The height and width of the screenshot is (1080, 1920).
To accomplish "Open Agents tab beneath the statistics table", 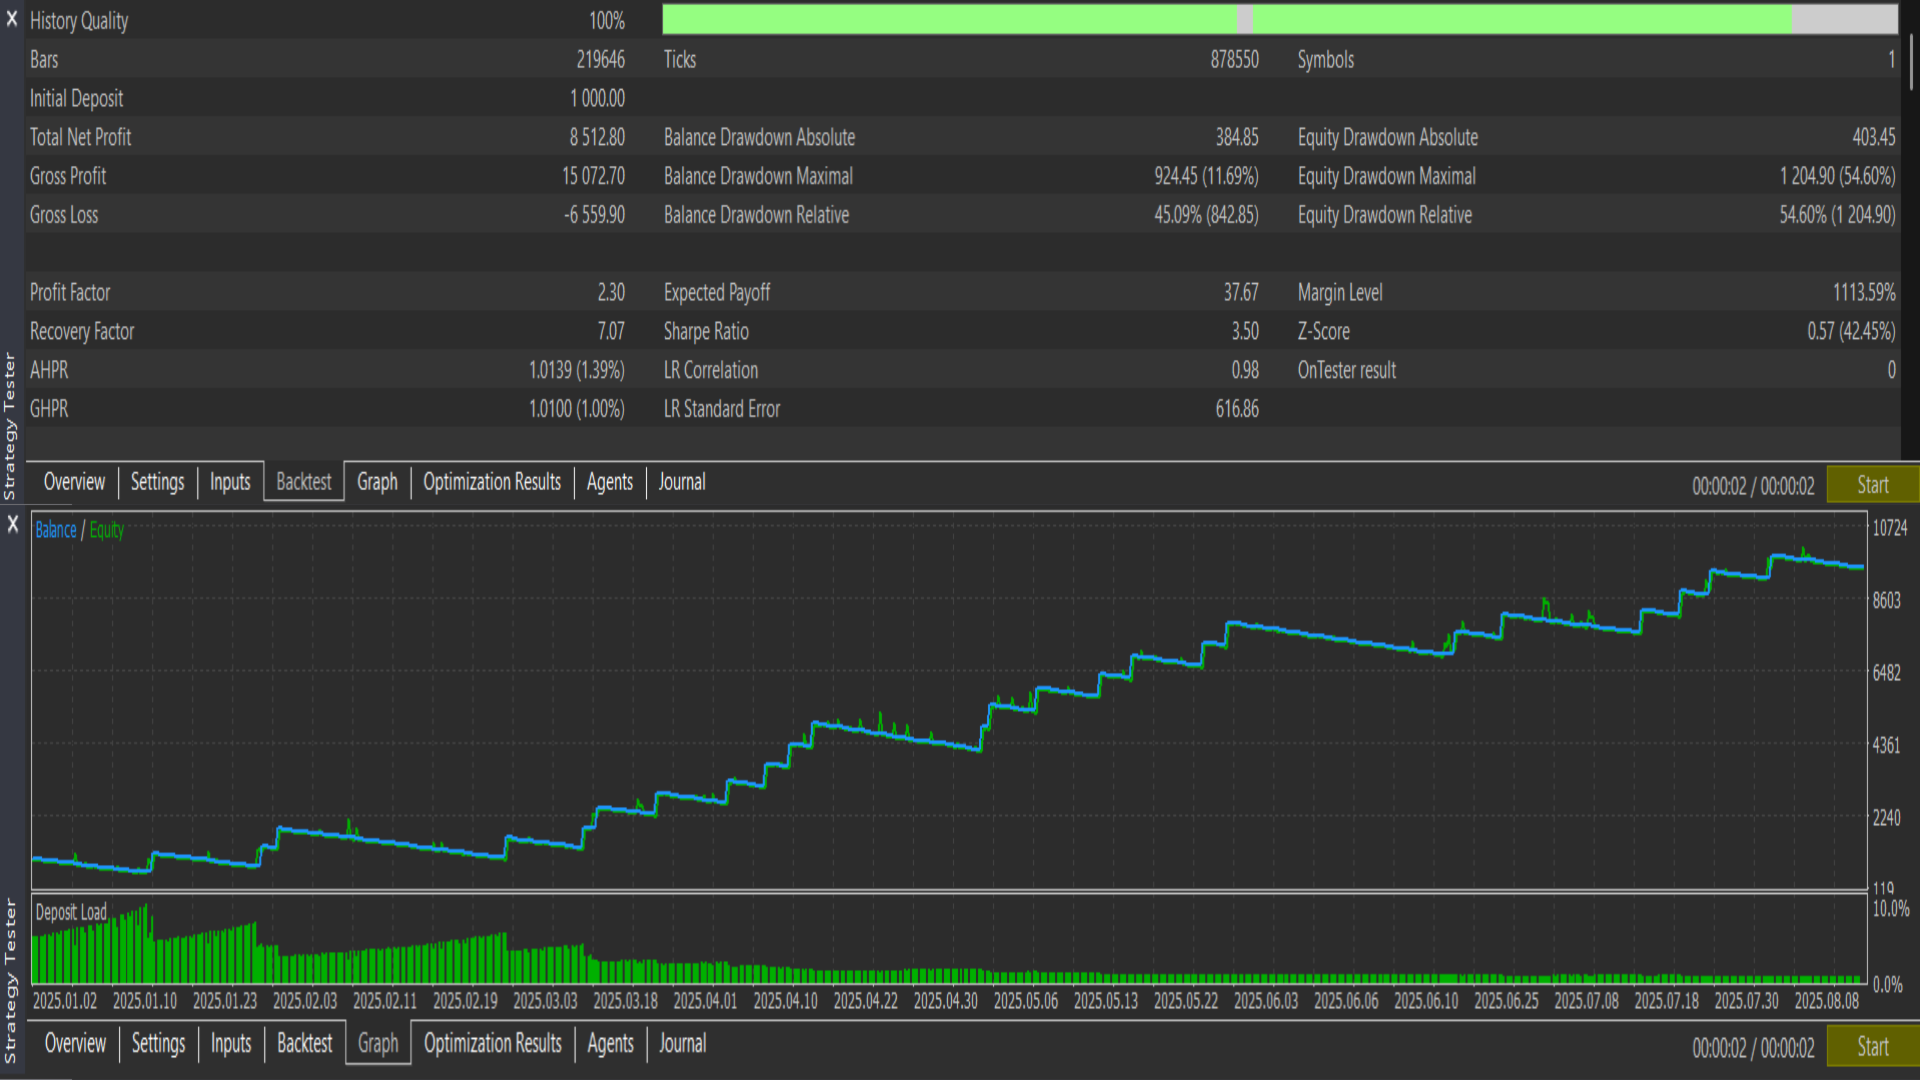I will point(610,482).
